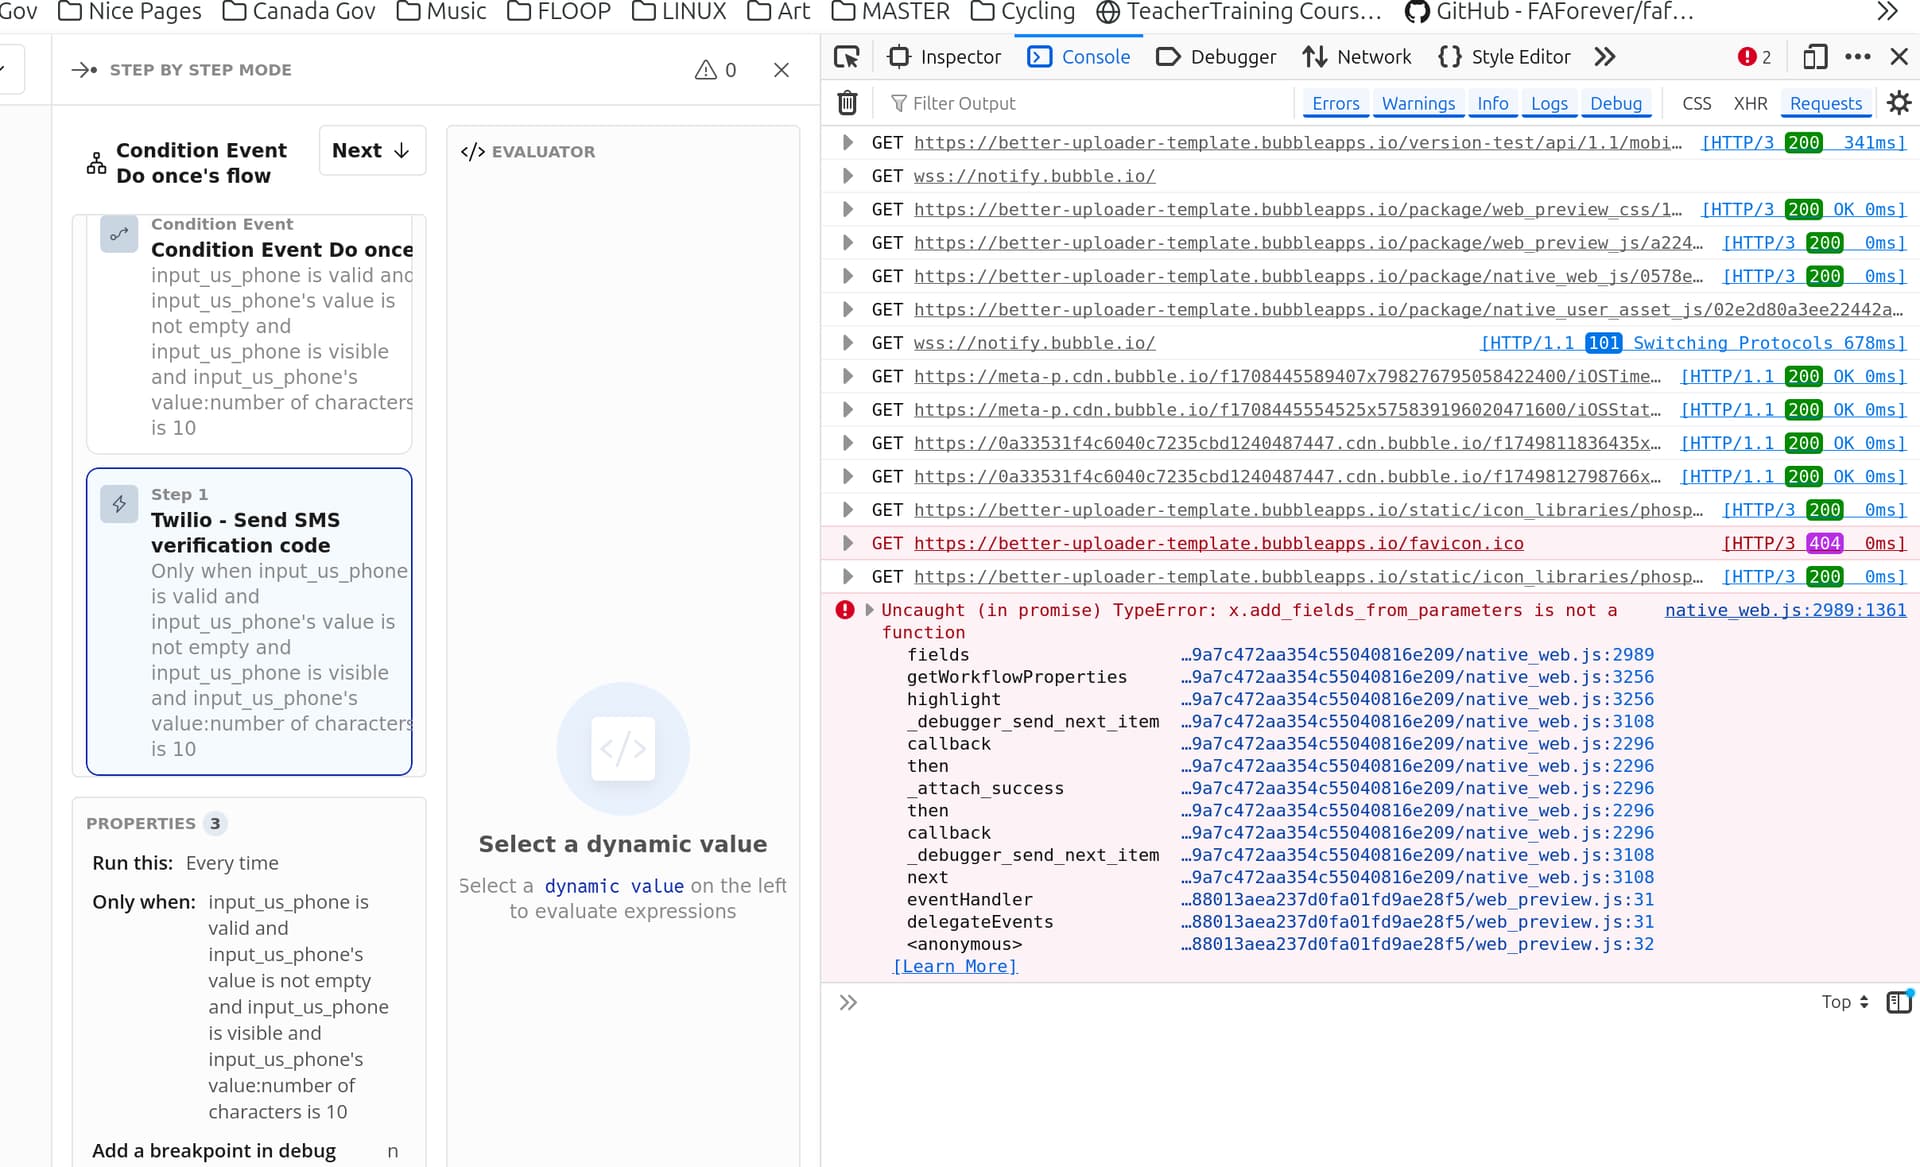The width and height of the screenshot is (1920, 1167).
Task: Open the favicon.ico URL link
Action: 1218,543
